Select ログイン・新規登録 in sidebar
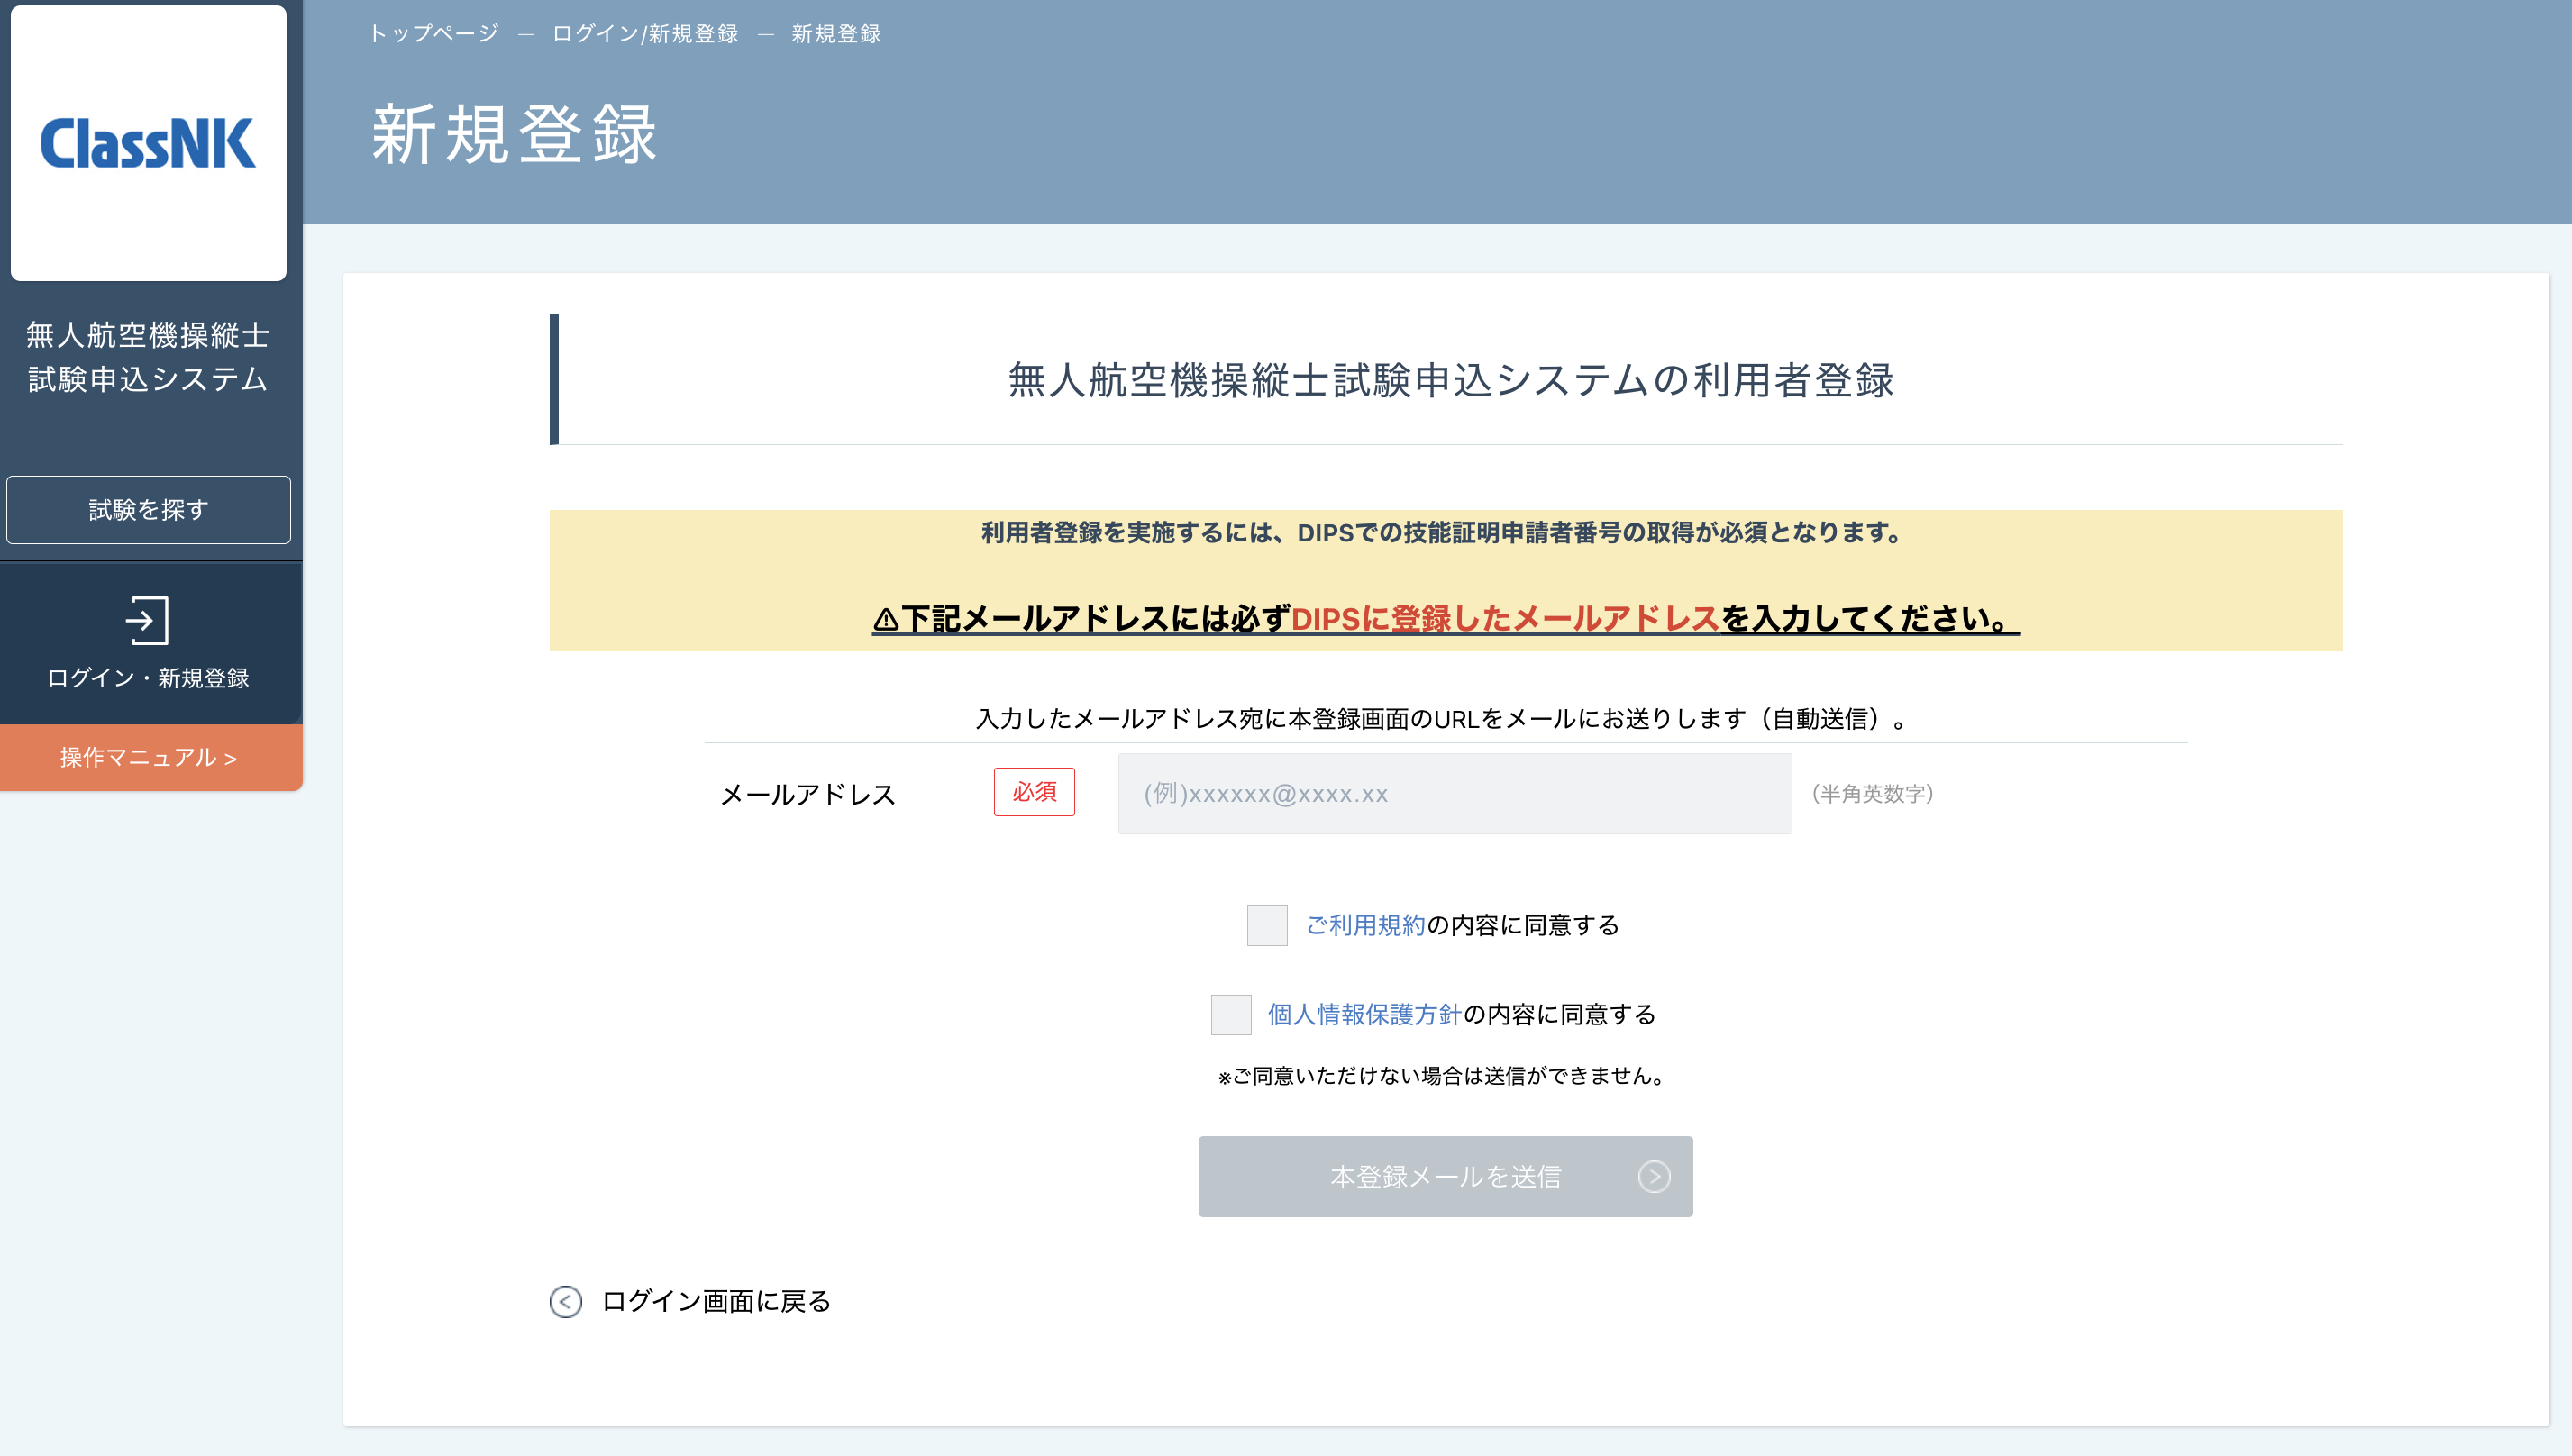Image resolution: width=2572 pixels, height=1456 pixels. 149,643
